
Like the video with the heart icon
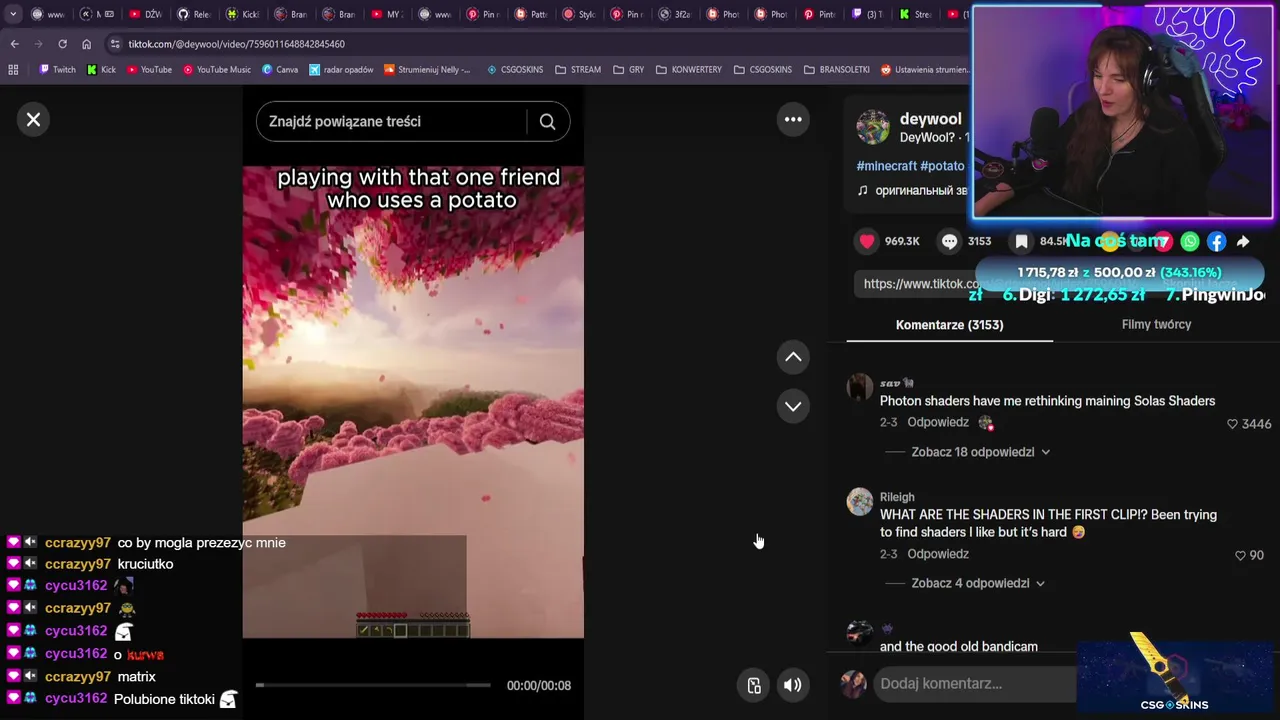(x=867, y=241)
